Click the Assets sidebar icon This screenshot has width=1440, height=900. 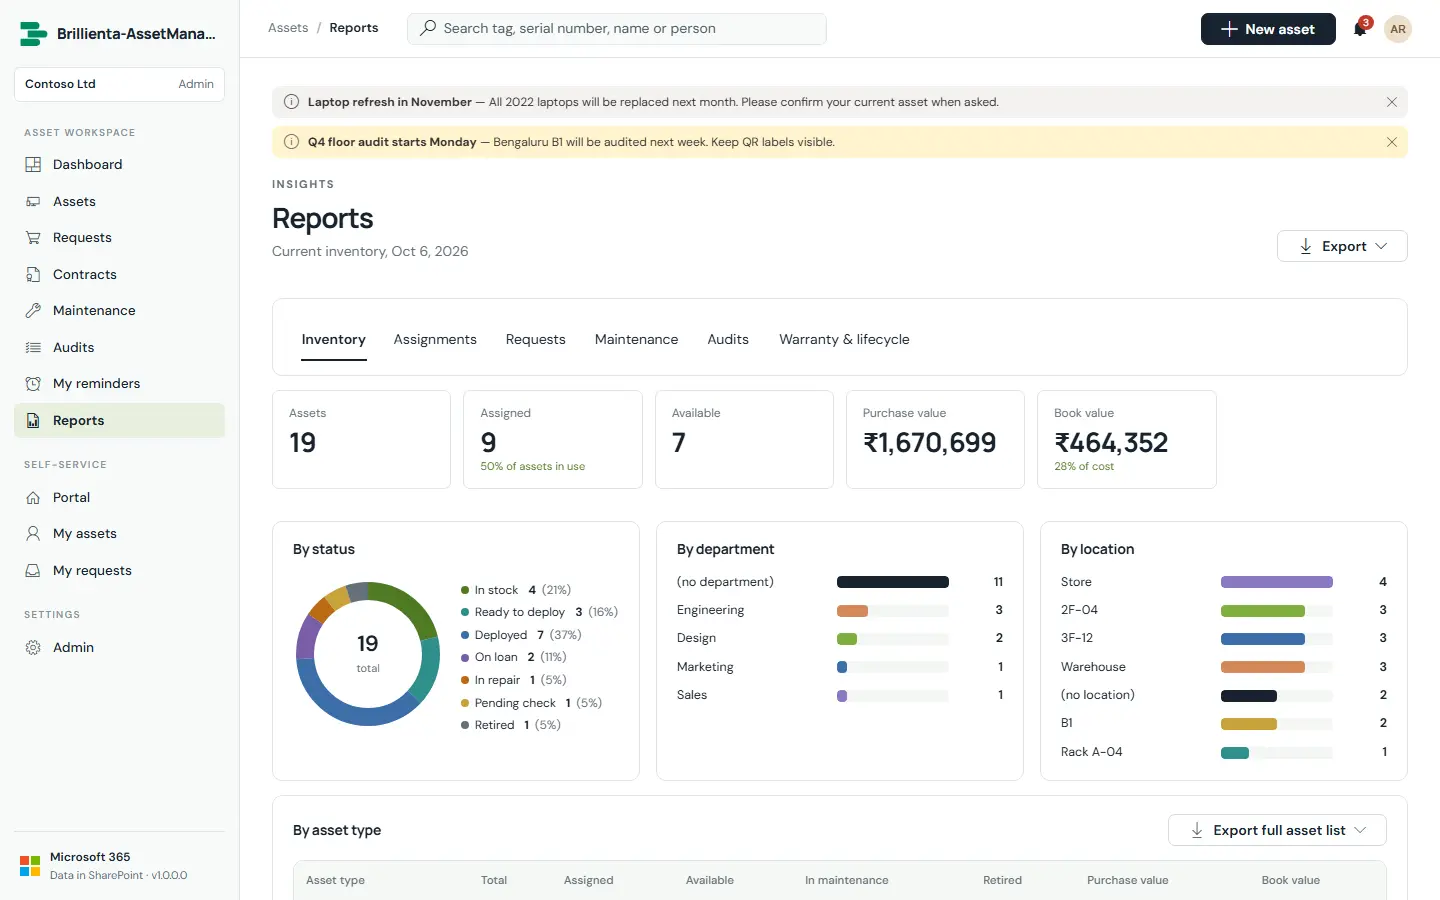tap(33, 202)
